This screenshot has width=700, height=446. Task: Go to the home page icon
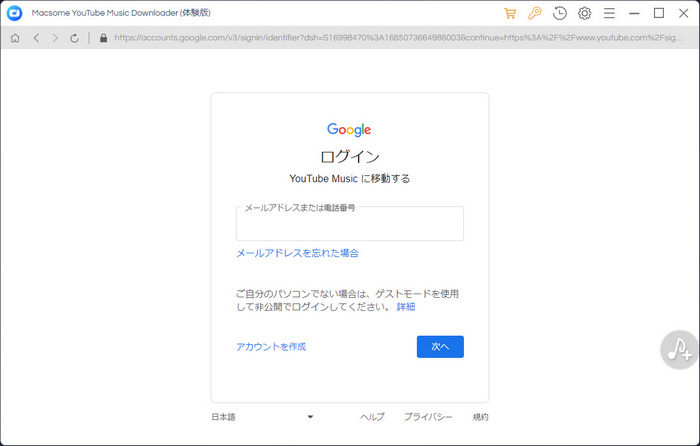pyautogui.click(x=15, y=38)
